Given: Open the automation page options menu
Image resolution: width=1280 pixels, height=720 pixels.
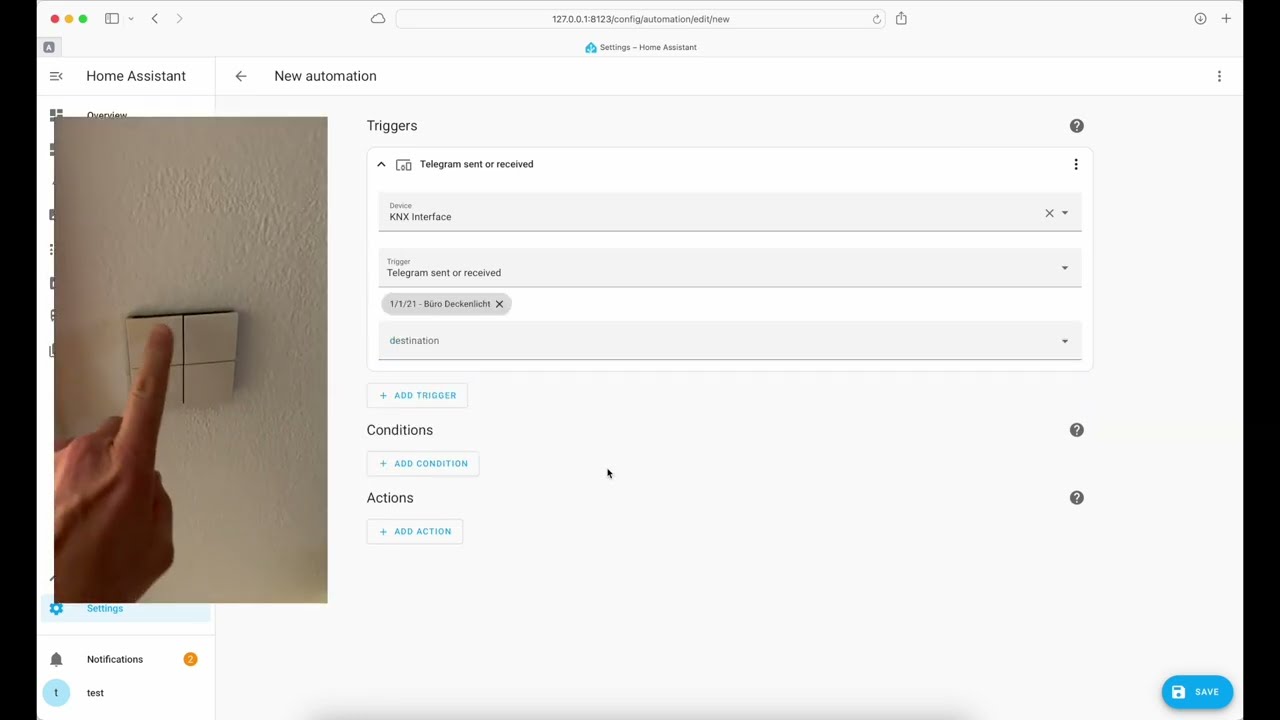Looking at the screenshot, I should pyautogui.click(x=1219, y=76).
